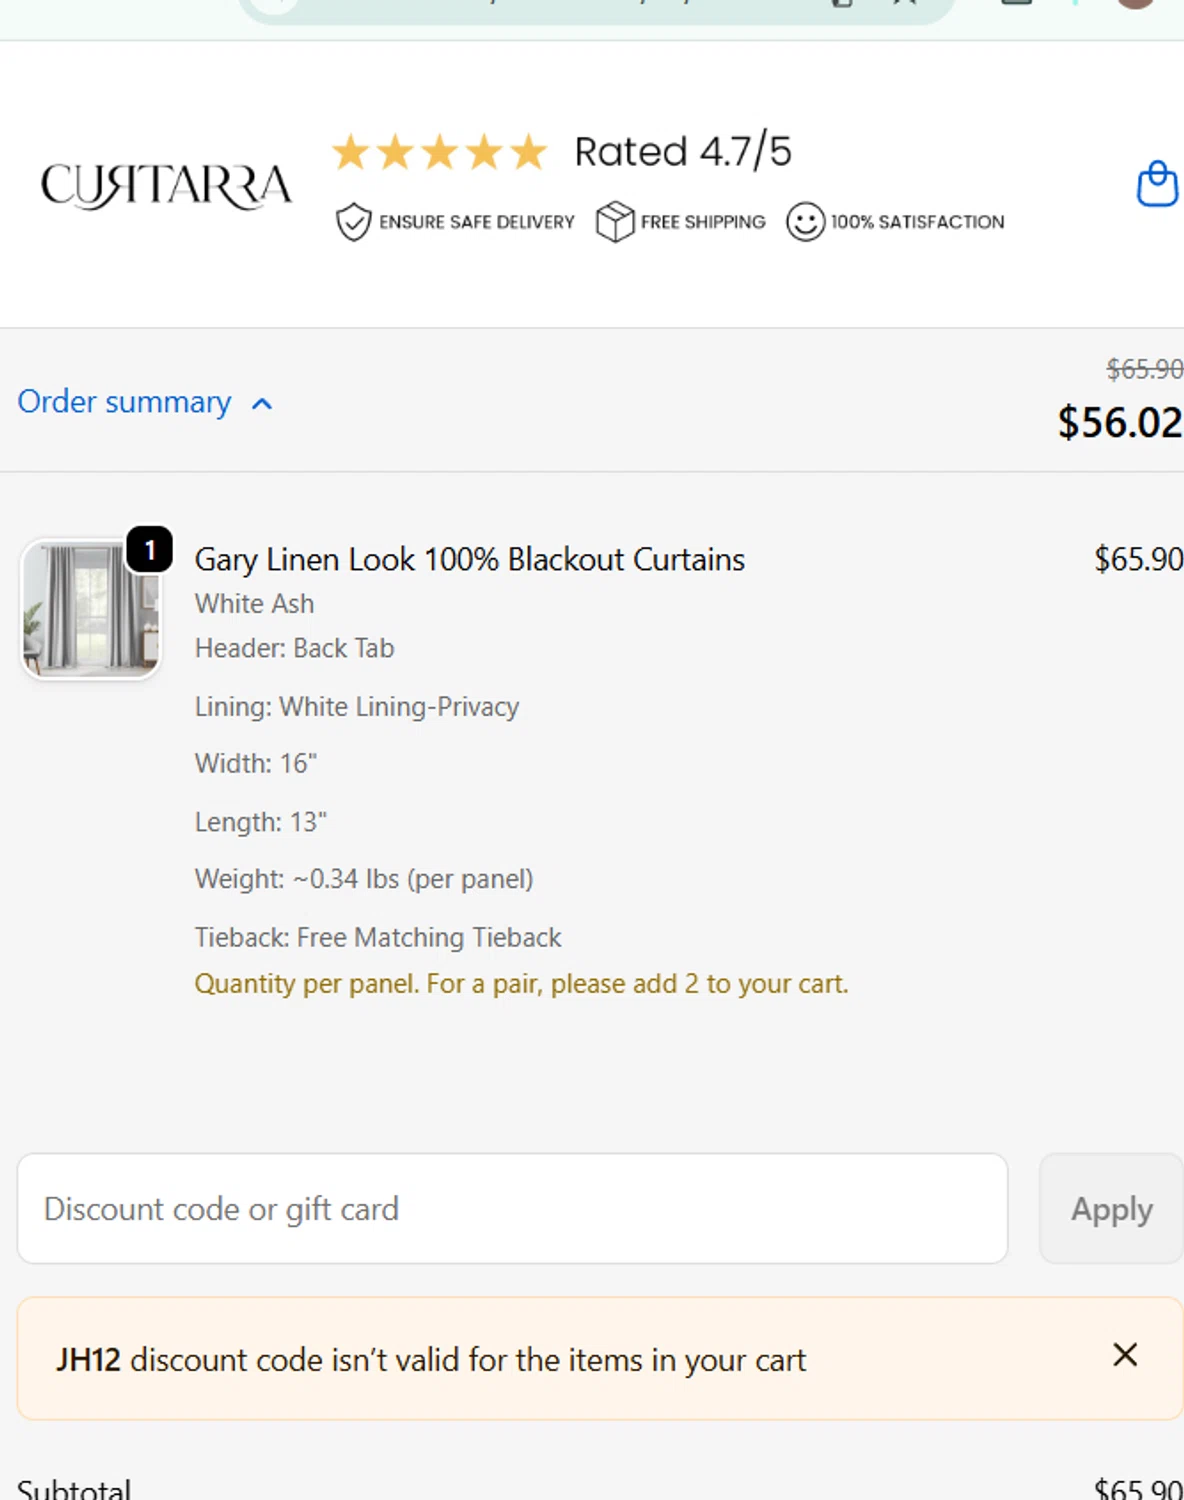Click the five gold stars rating
Viewport: 1184px width, 1500px height.
pyautogui.click(x=440, y=153)
